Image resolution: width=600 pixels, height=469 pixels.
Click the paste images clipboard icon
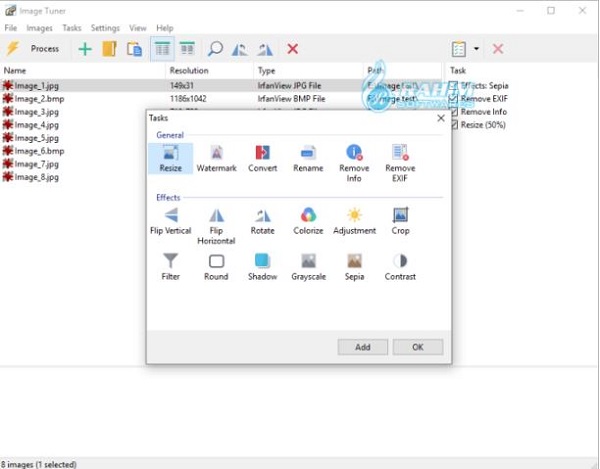coord(134,49)
